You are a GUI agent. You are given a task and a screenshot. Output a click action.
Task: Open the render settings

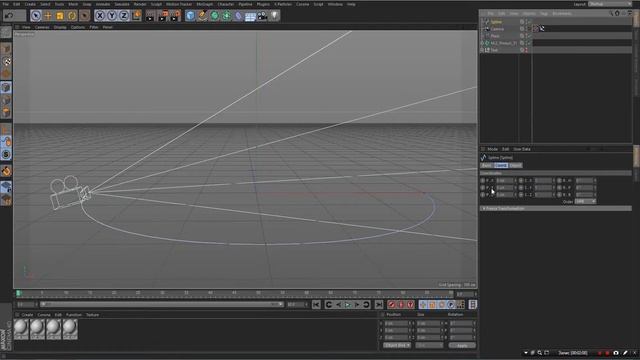(x=175, y=16)
